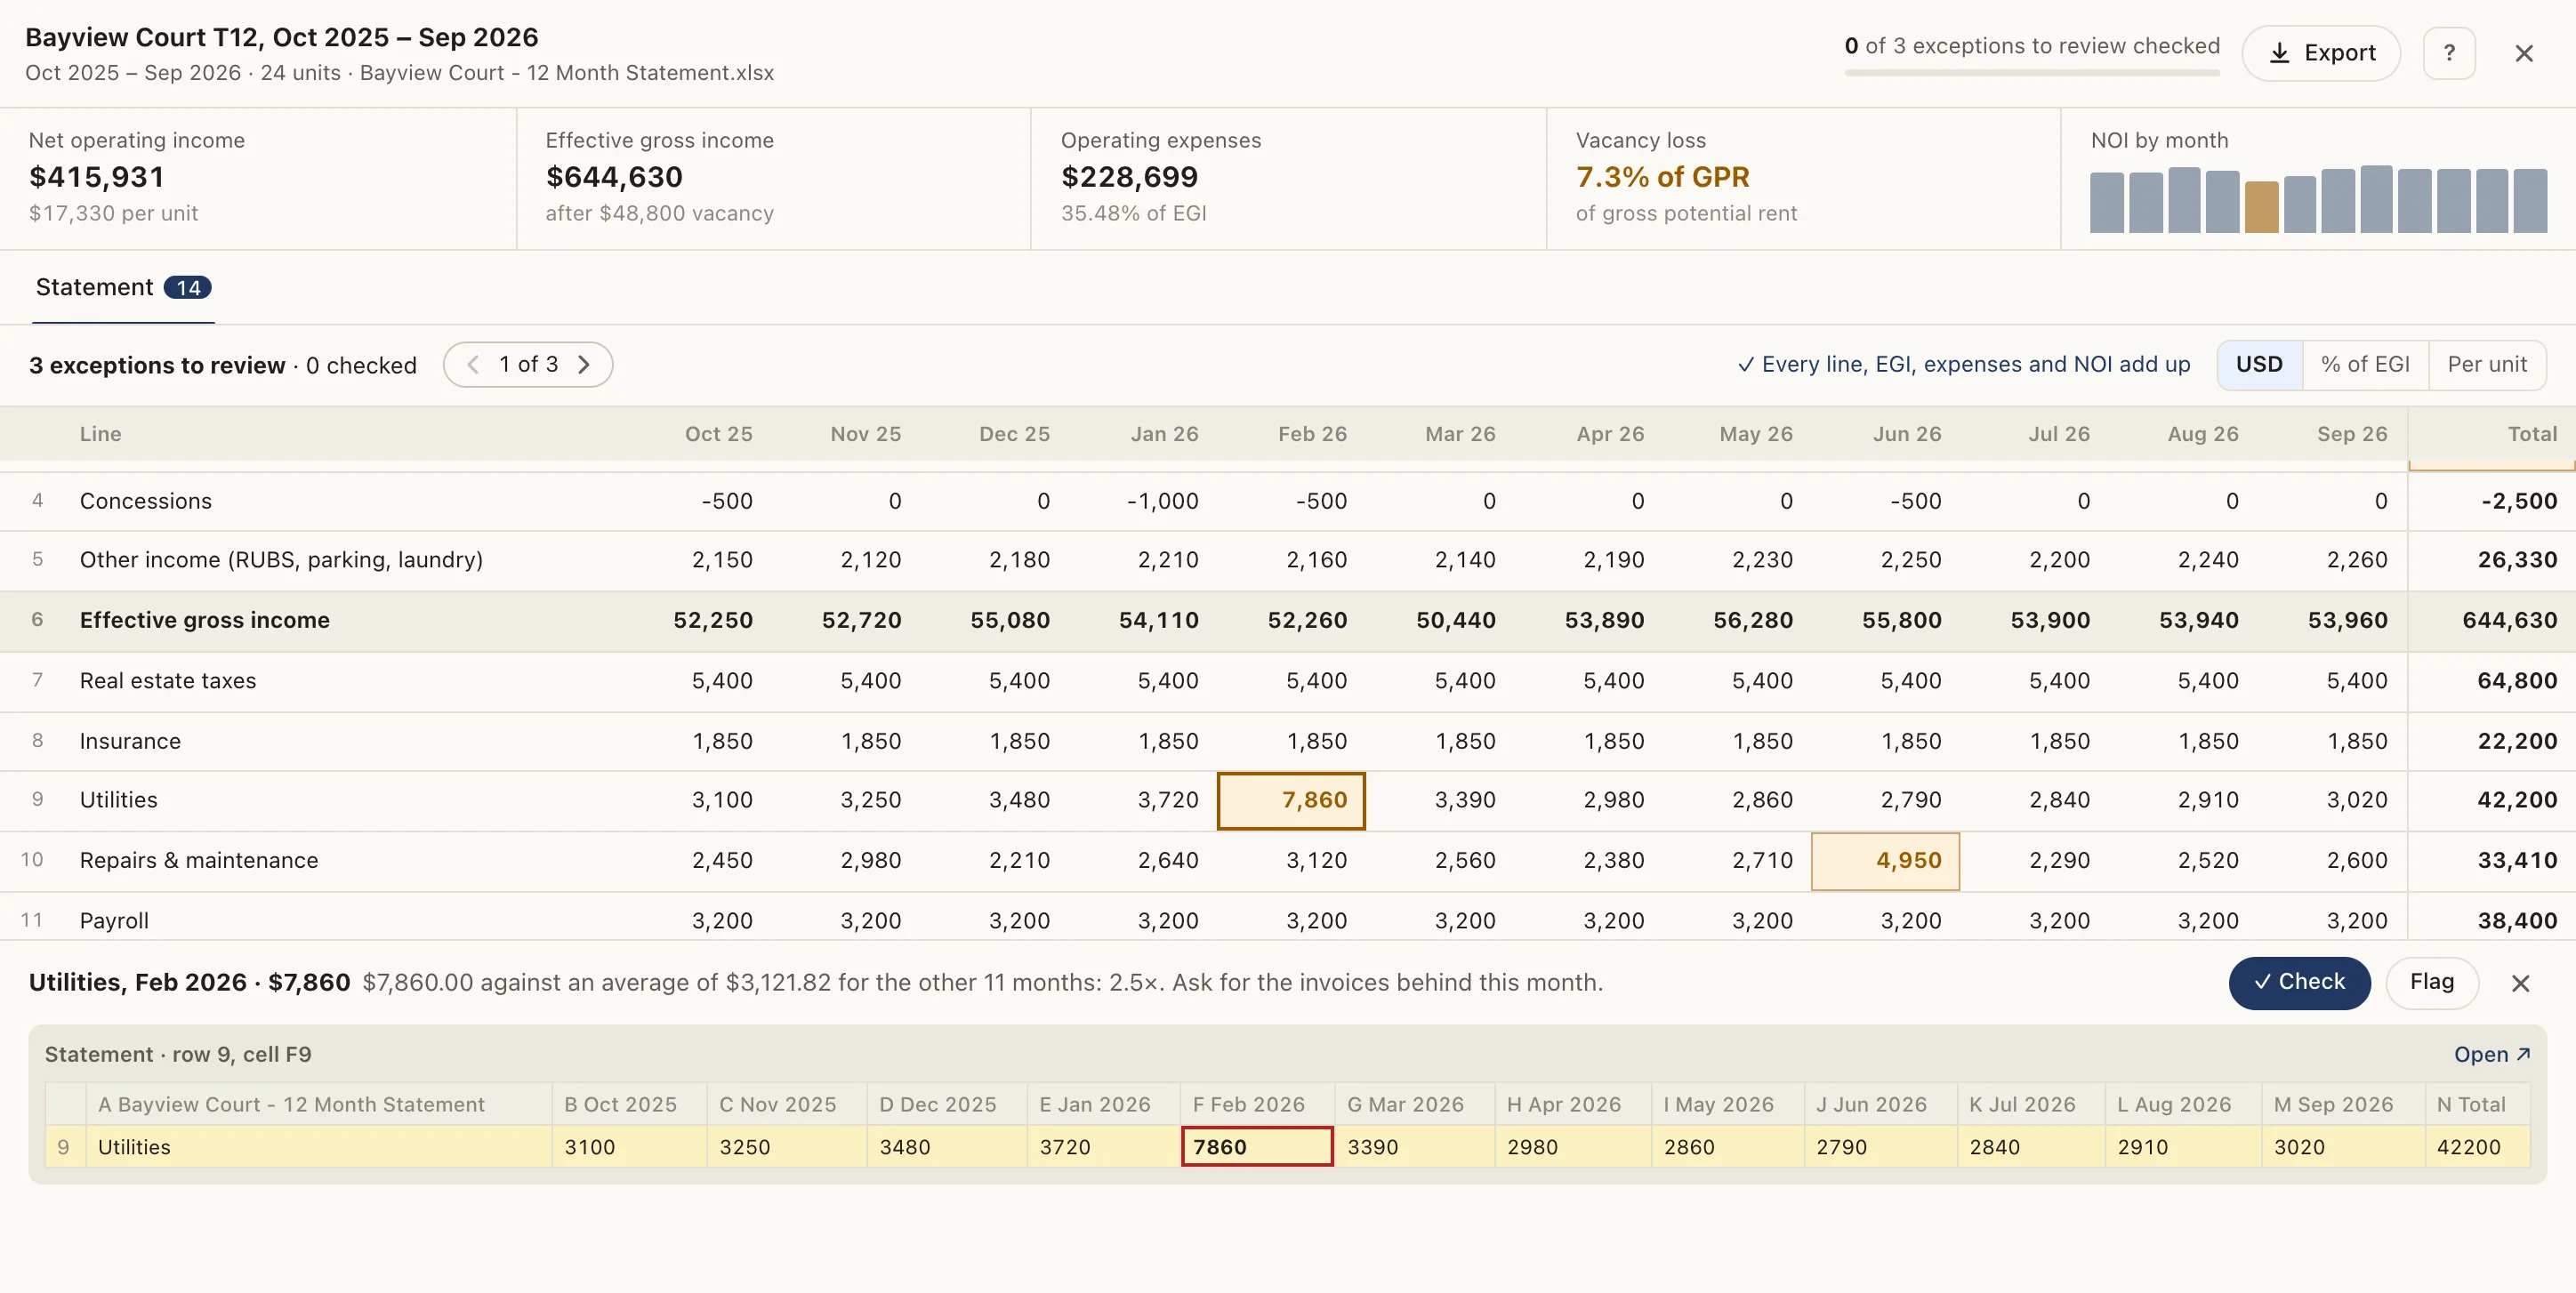Click the 'Every line, EGI, expenses and NOI add up' note
2576x1293 pixels.
point(1963,365)
